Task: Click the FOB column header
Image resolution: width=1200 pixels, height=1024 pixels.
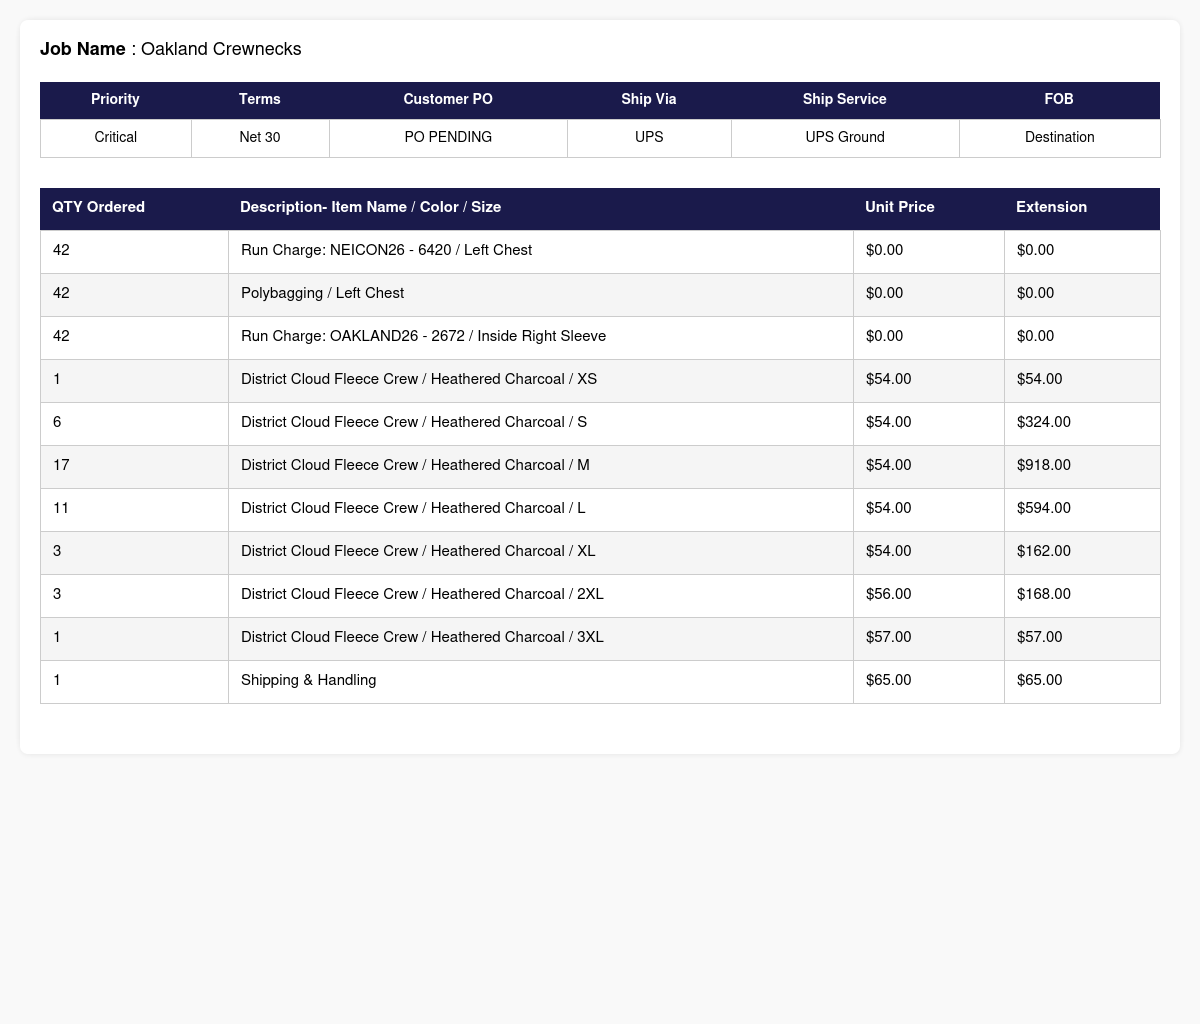Action: (x=1059, y=99)
